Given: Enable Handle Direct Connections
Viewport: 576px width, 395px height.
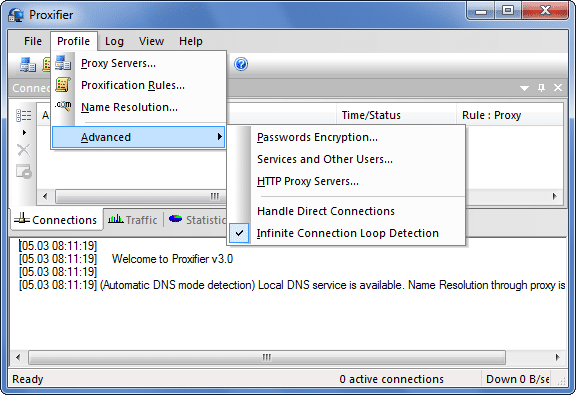Looking at the screenshot, I should pyautogui.click(x=346, y=211).
